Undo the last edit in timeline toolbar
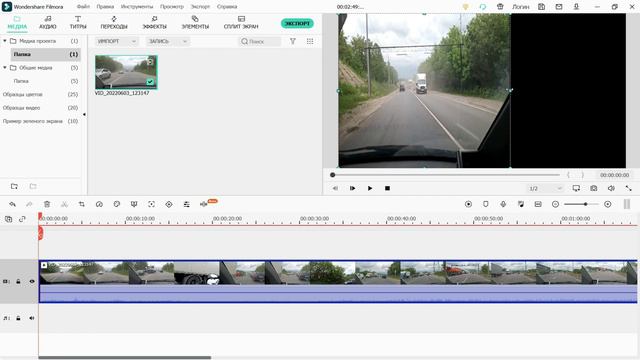The image size is (640, 360). [x=12, y=204]
